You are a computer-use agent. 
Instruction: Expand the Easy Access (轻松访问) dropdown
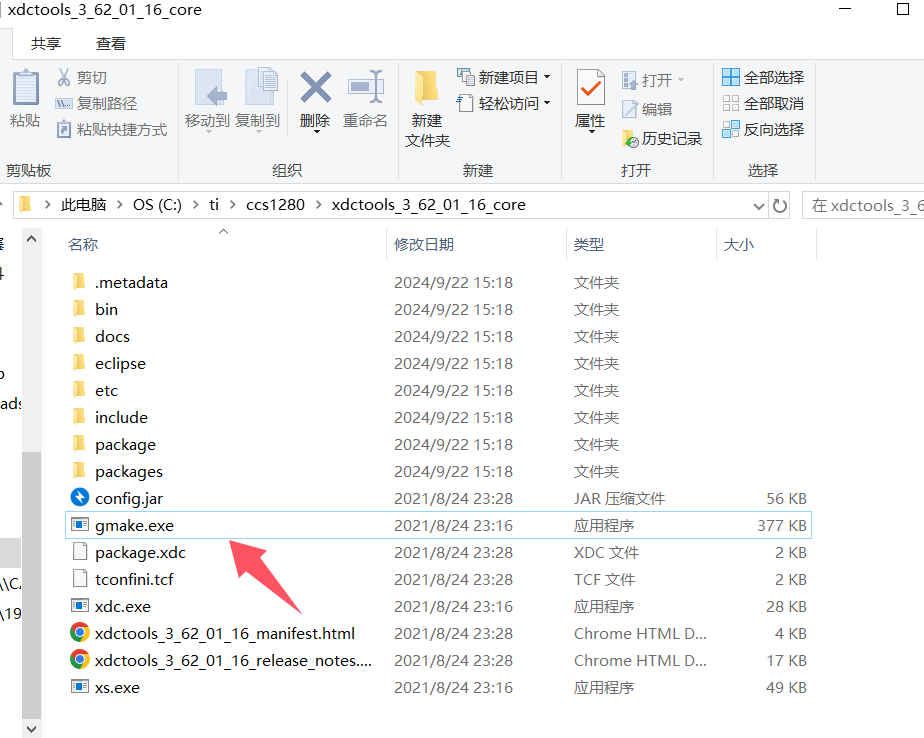click(548, 103)
